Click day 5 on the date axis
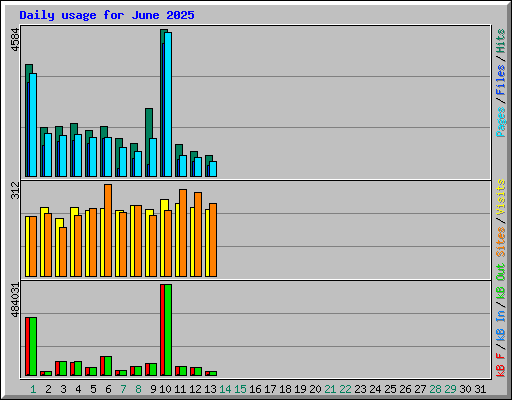 coord(93,389)
